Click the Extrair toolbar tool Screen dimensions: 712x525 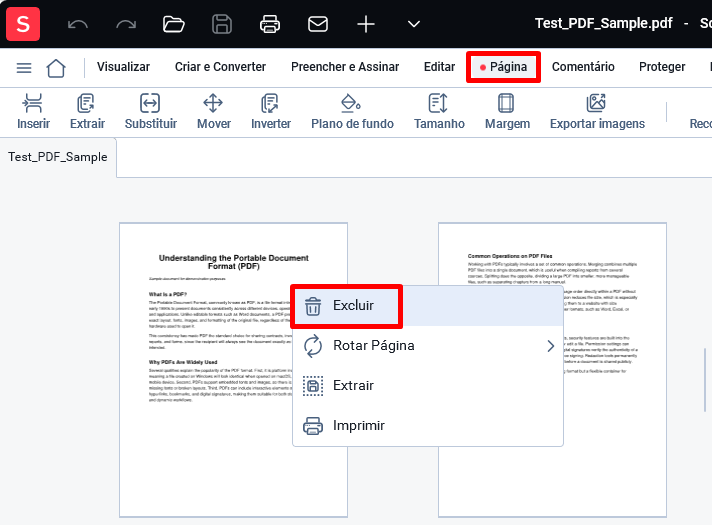click(87, 112)
